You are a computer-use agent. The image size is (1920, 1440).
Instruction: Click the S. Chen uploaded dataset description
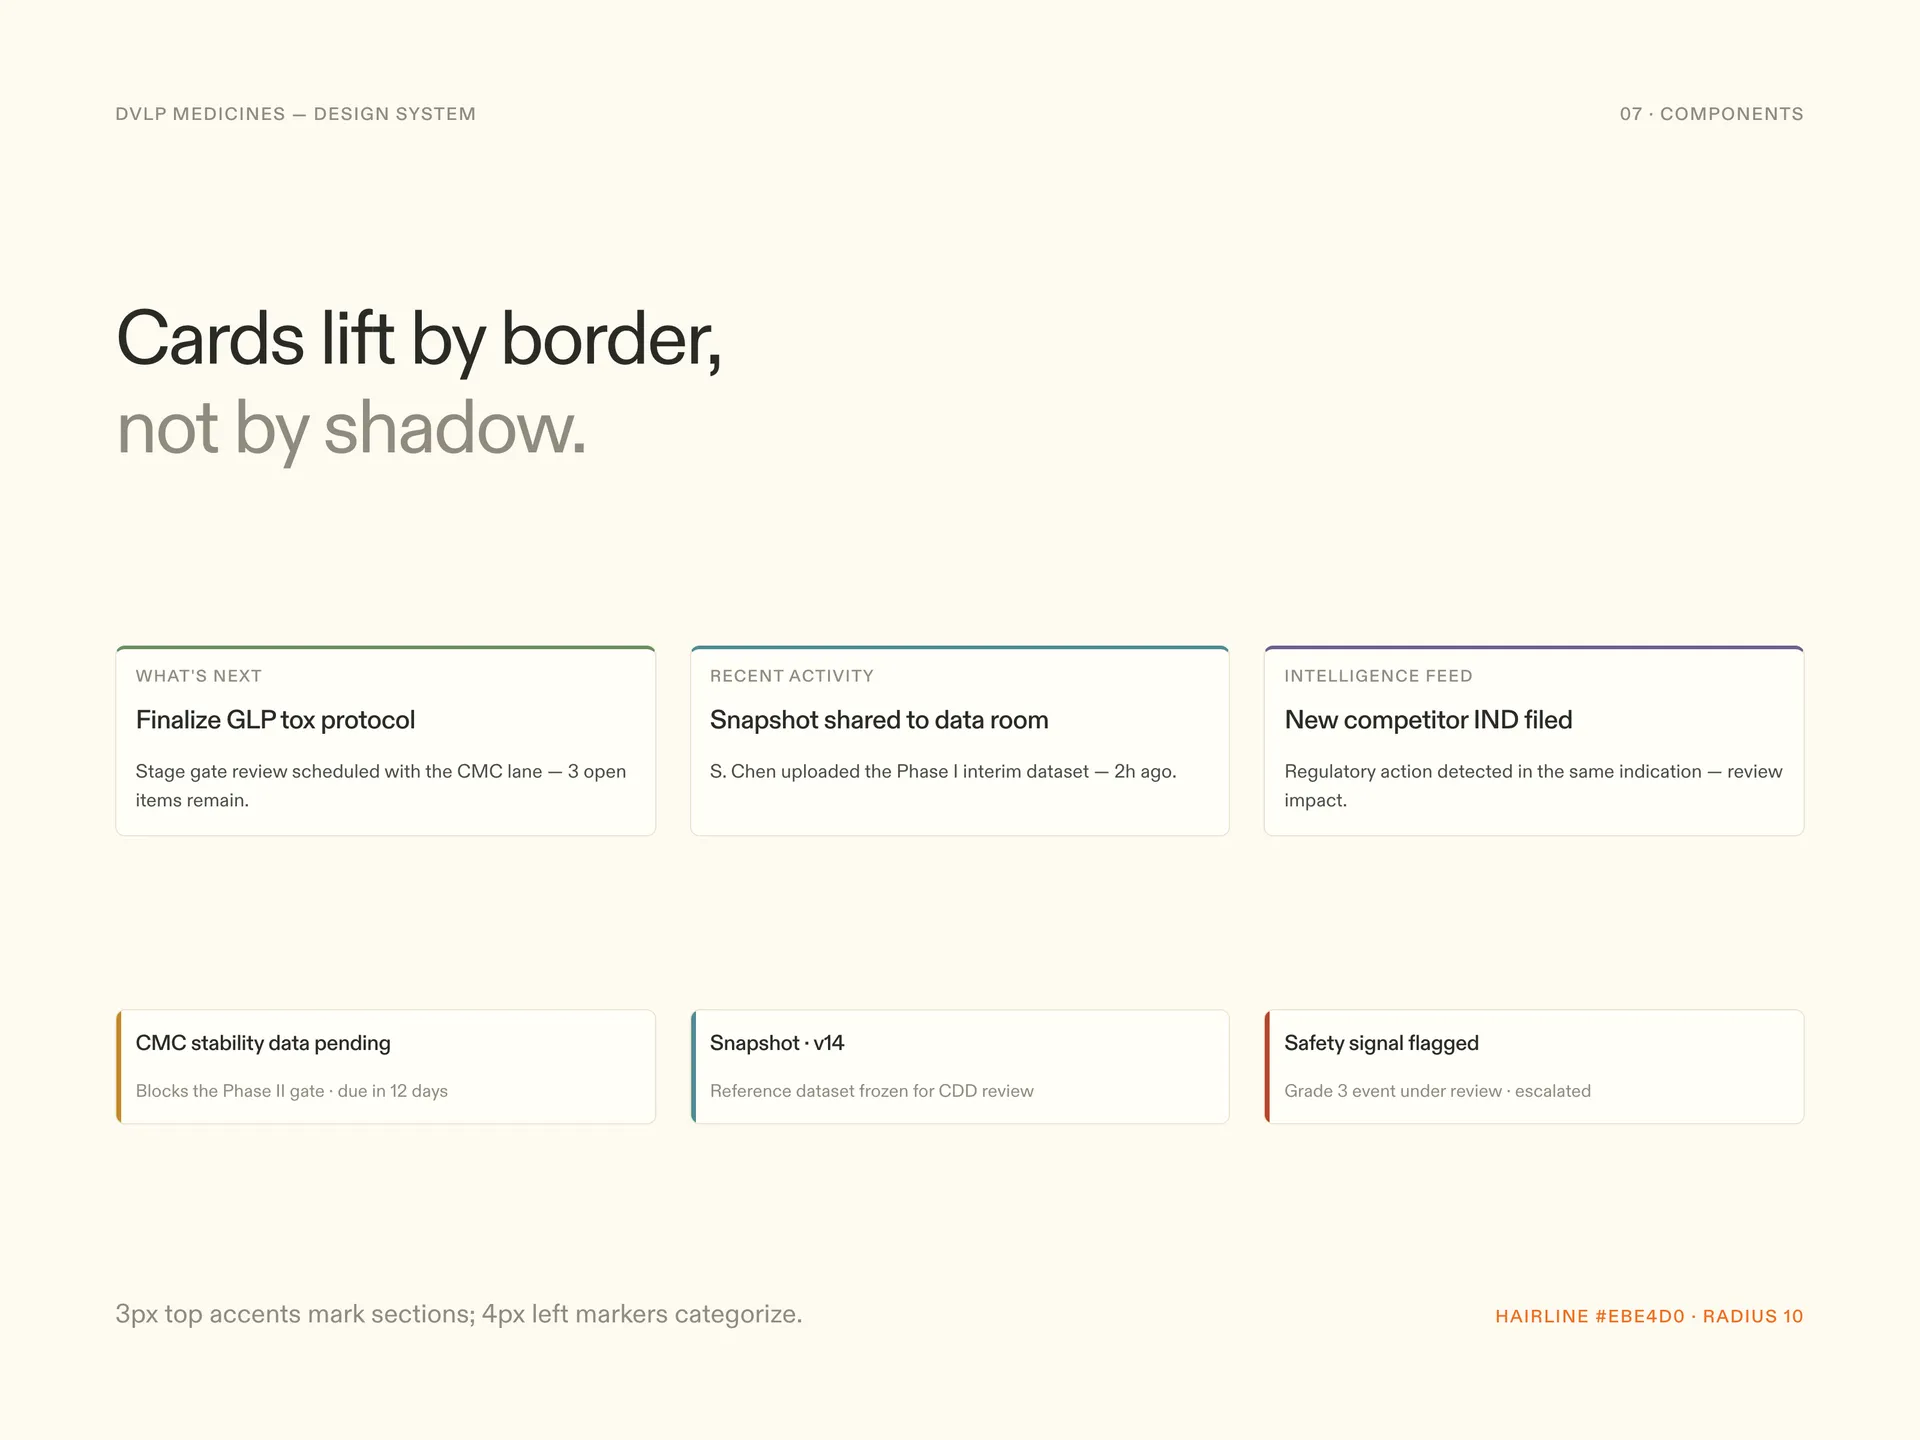(943, 771)
